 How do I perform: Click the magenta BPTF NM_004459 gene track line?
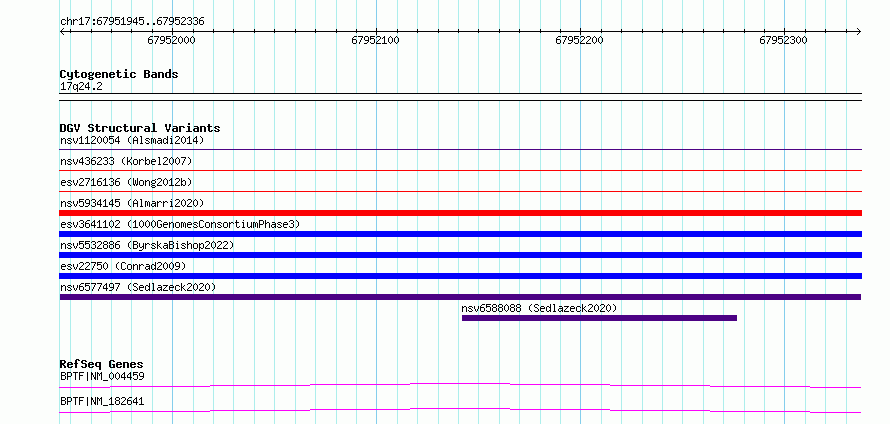click(x=460, y=385)
